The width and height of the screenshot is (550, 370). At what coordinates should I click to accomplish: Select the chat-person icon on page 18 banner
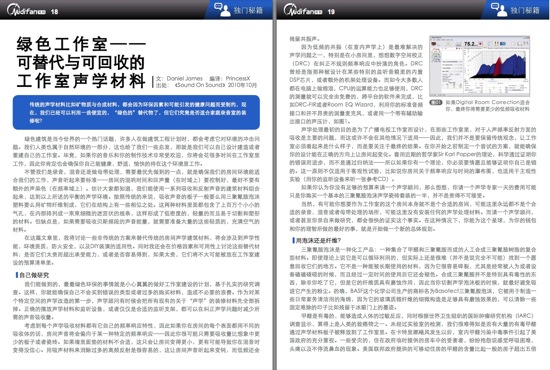tap(222, 9)
